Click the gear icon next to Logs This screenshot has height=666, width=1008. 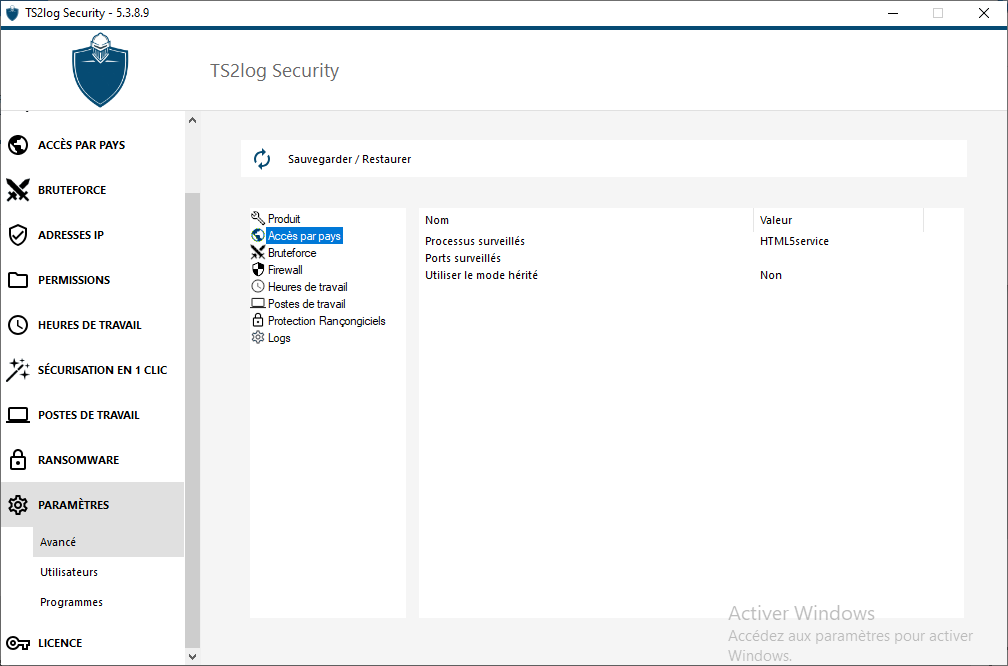coord(258,338)
